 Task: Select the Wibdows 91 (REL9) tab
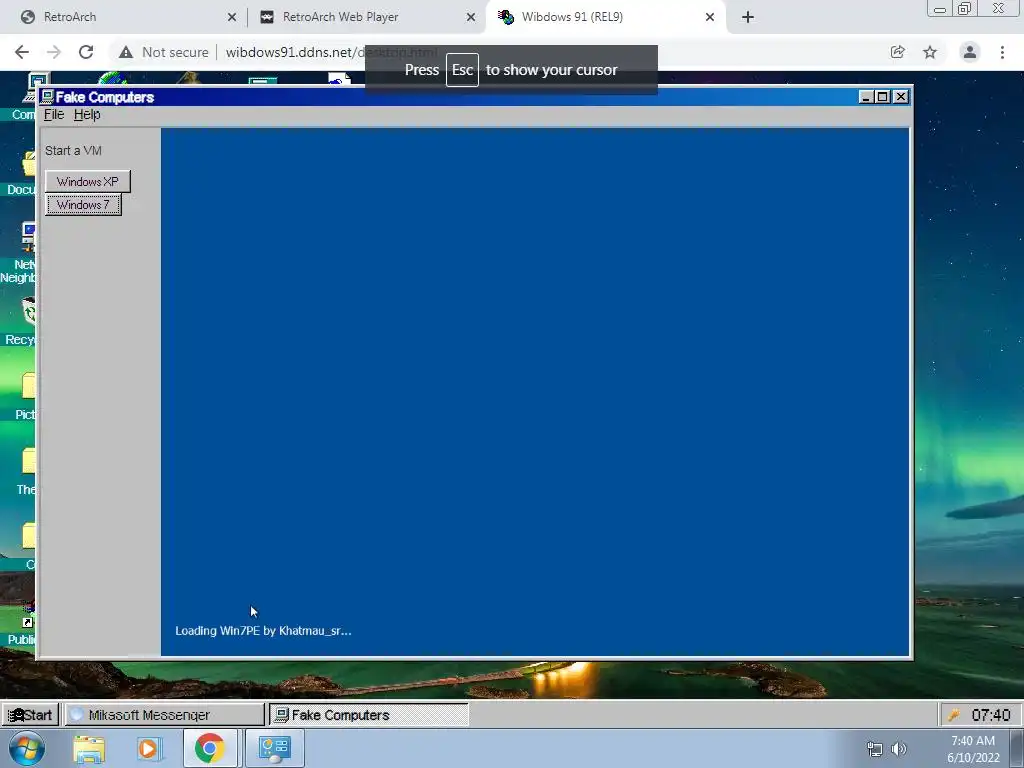[x=605, y=17]
